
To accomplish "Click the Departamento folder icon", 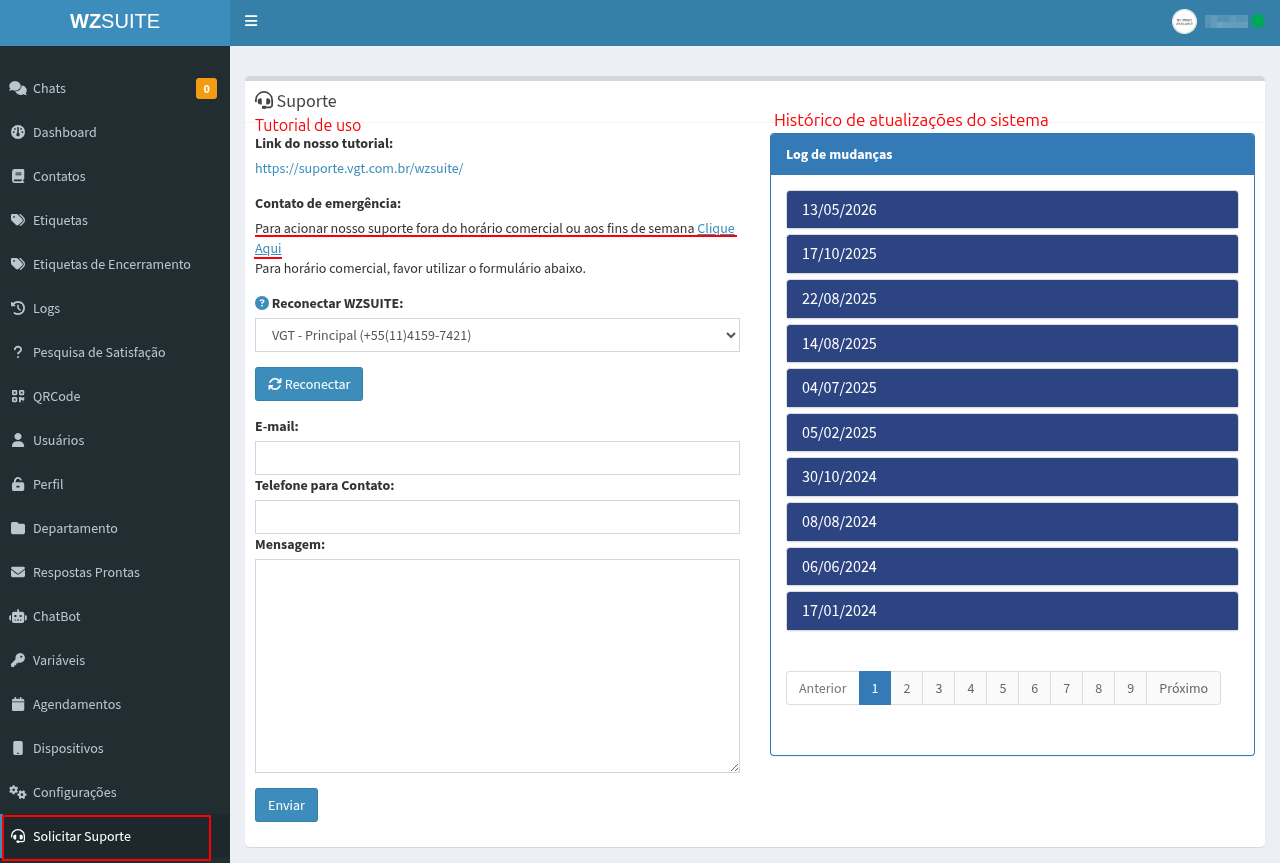I will (x=18, y=528).
